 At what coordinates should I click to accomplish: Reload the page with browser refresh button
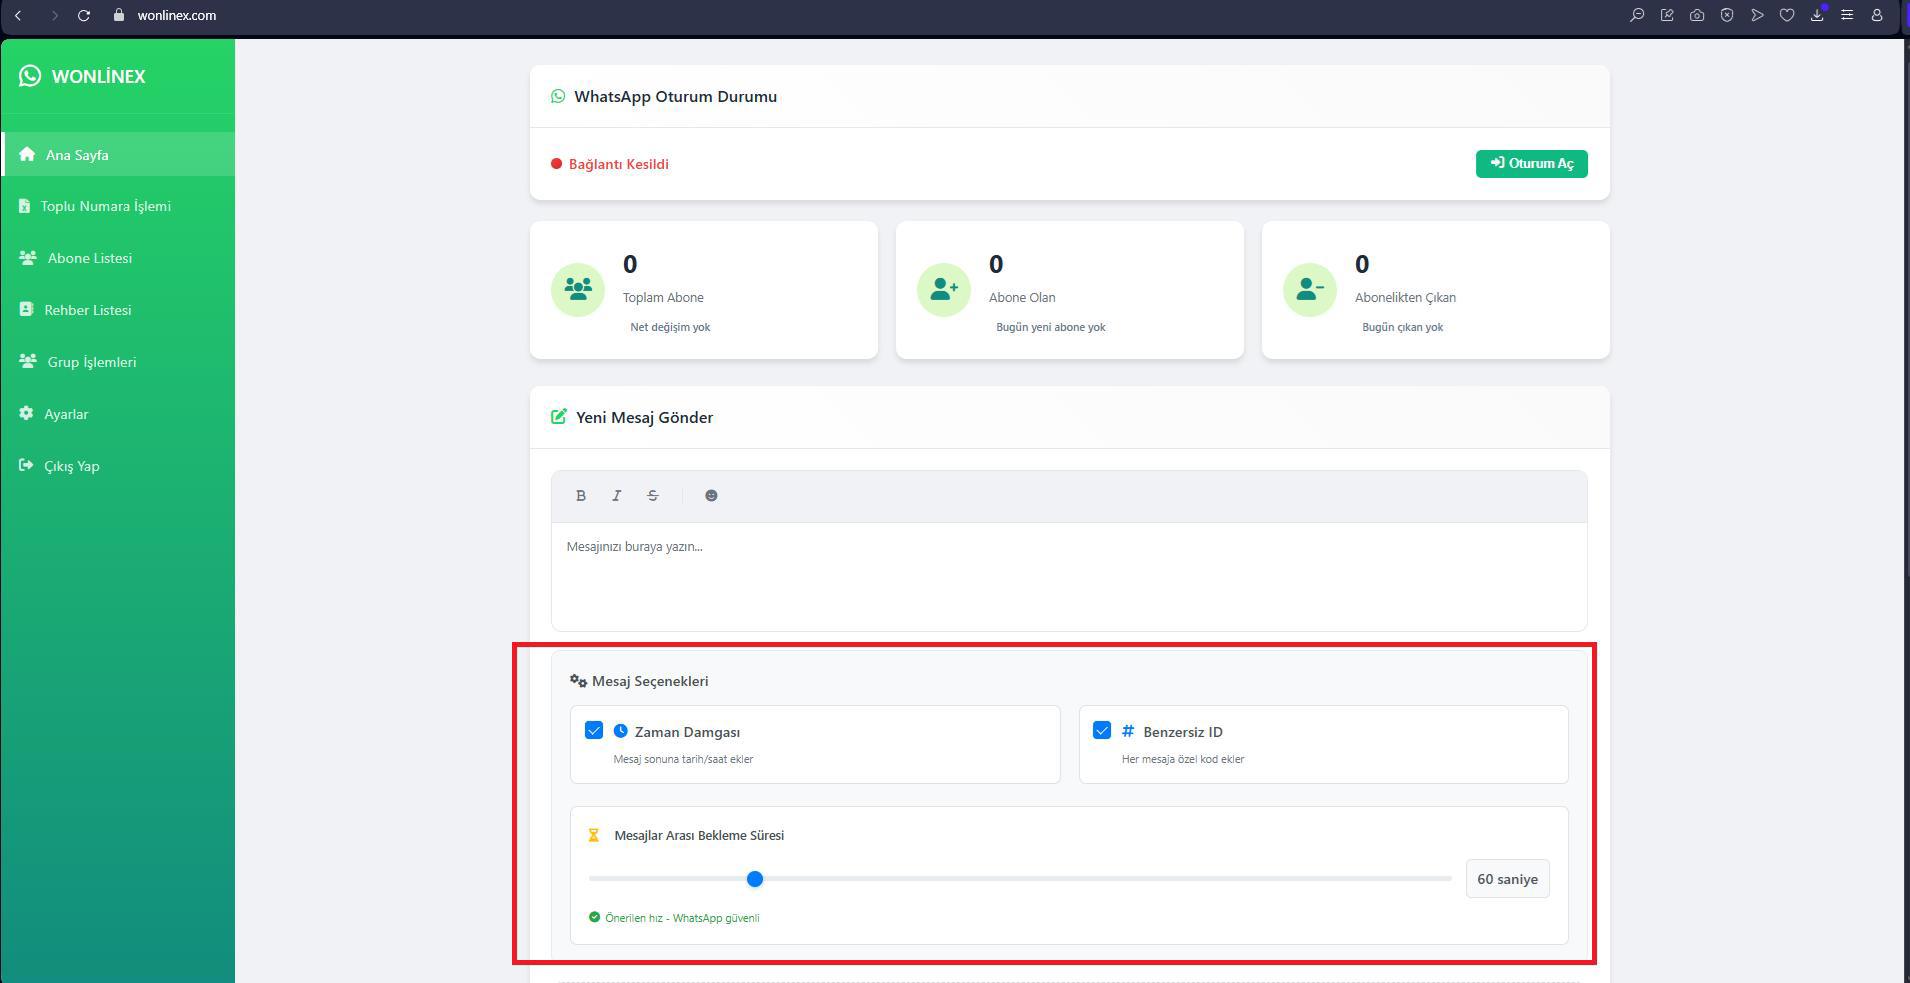pyautogui.click(x=84, y=15)
